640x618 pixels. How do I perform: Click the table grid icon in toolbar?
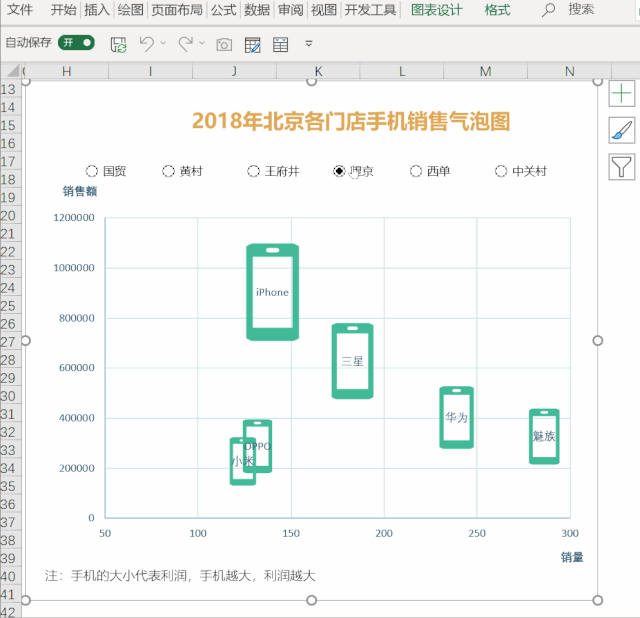point(280,45)
